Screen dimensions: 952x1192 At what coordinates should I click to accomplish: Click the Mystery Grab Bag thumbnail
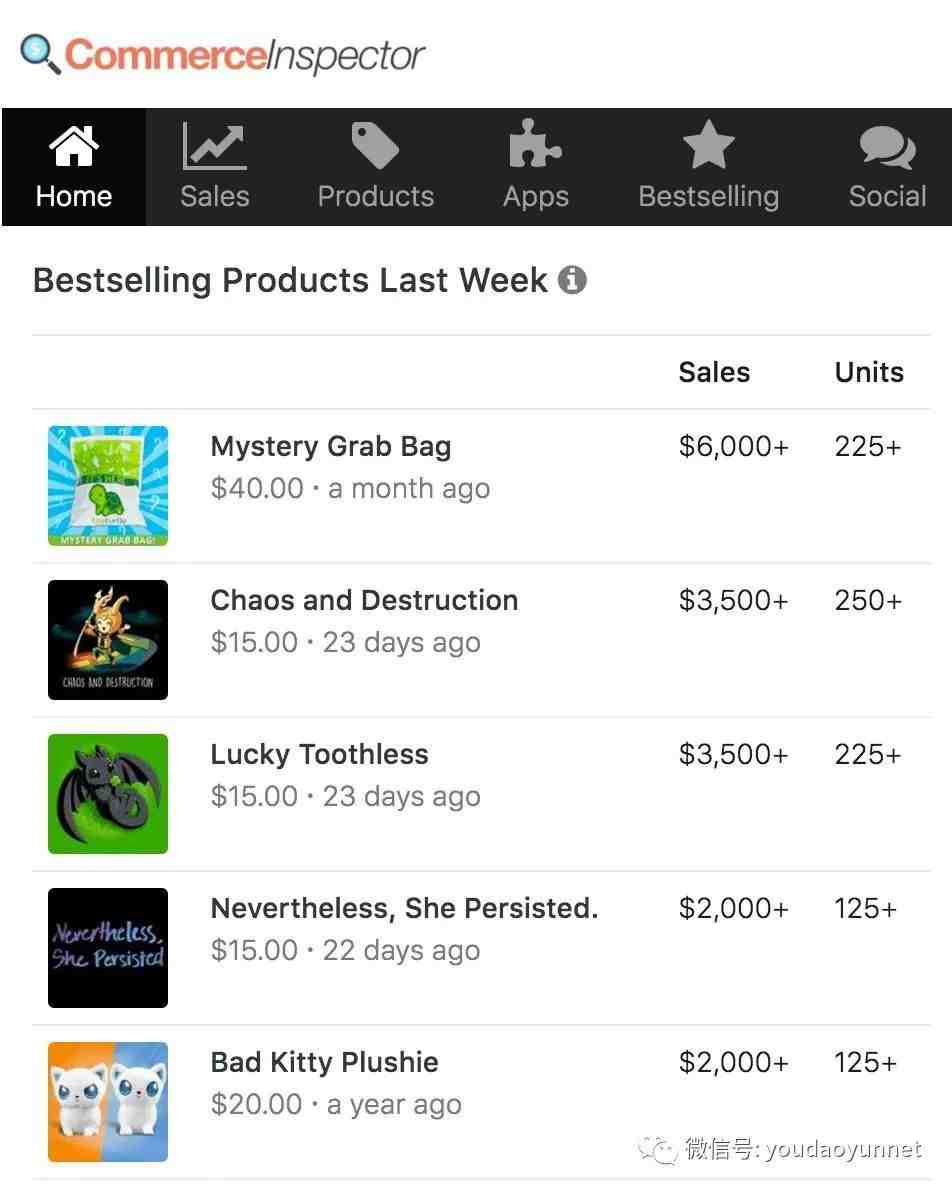pos(108,486)
